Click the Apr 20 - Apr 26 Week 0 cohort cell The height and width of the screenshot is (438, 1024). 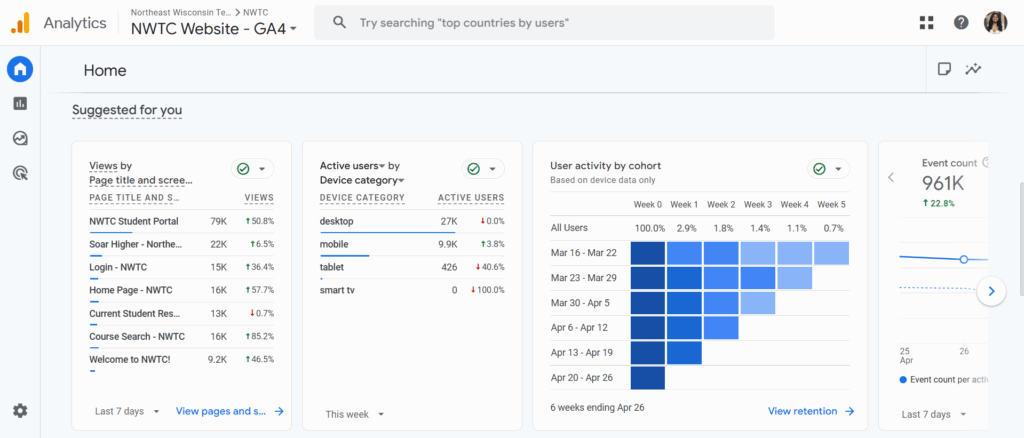(648, 378)
